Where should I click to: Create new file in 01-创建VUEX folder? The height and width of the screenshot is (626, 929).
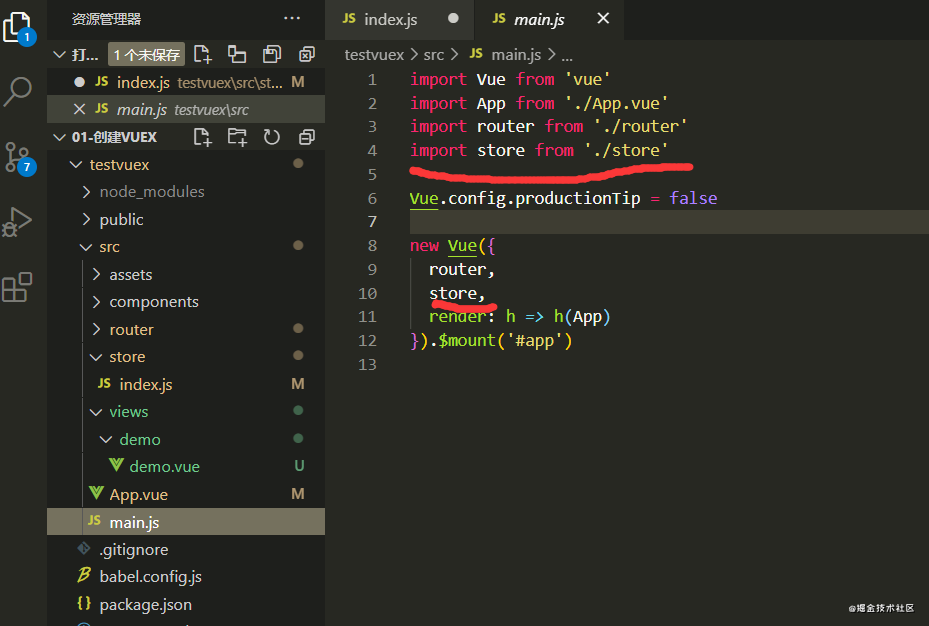tap(202, 137)
